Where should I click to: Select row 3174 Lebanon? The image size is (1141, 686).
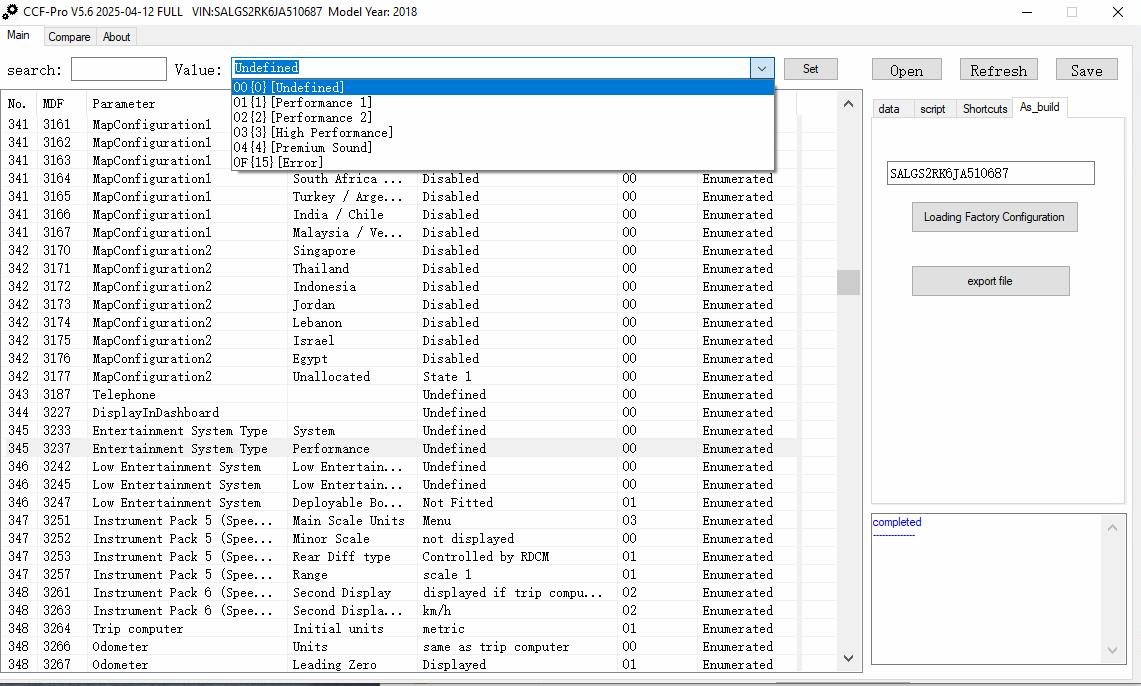tap(399, 323)
